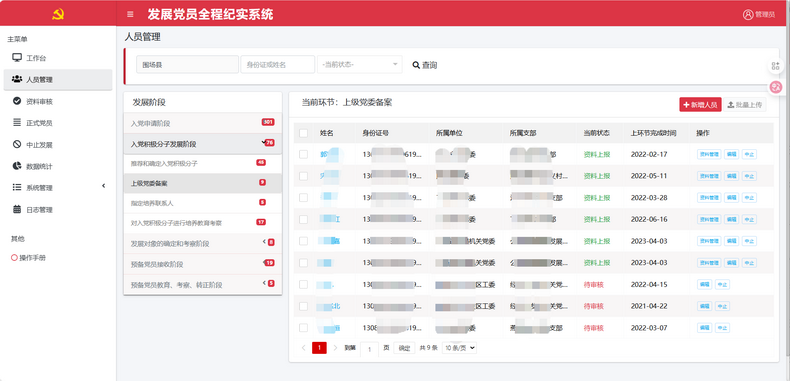The image size is (790, 381).
Task: Select 对入党积极分子进行培养教育考察 step
Action: 203,223
